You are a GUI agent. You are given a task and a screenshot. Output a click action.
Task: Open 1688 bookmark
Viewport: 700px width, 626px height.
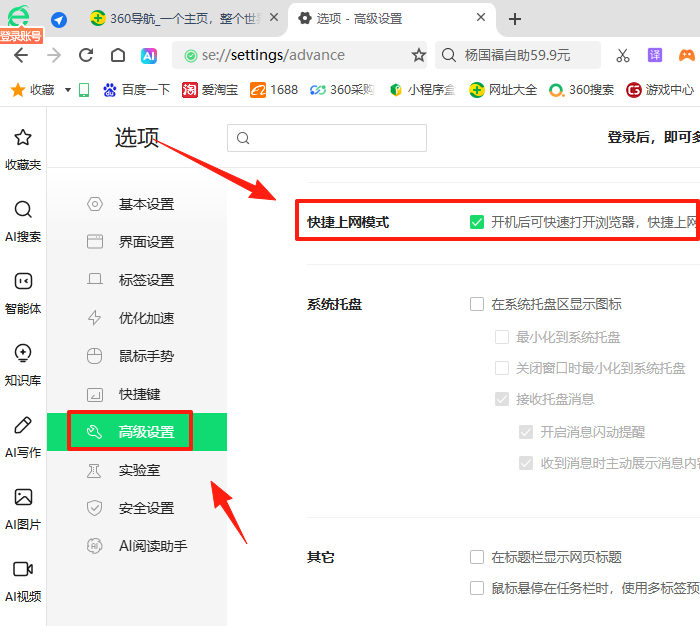pyautogui.click(x=274, y=90)
